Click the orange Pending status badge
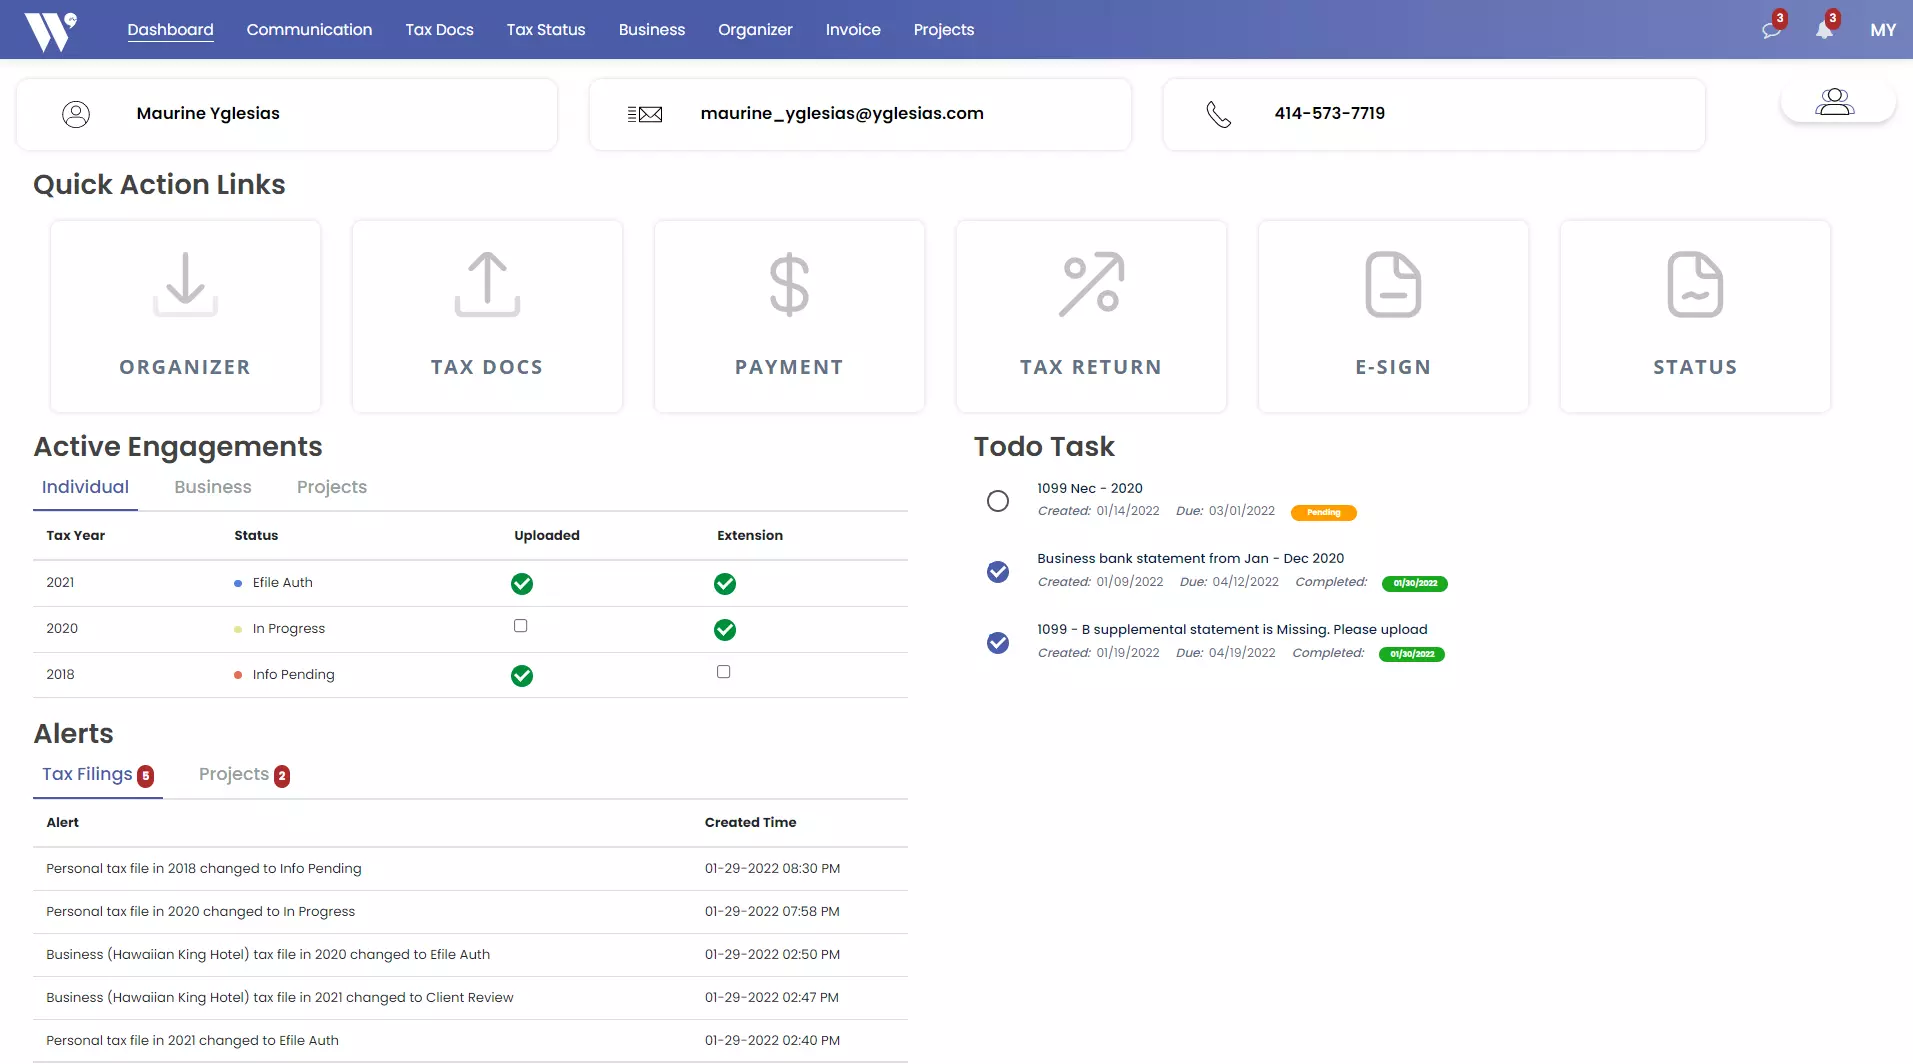The image size is (1913, 1064). (1323, 513)
